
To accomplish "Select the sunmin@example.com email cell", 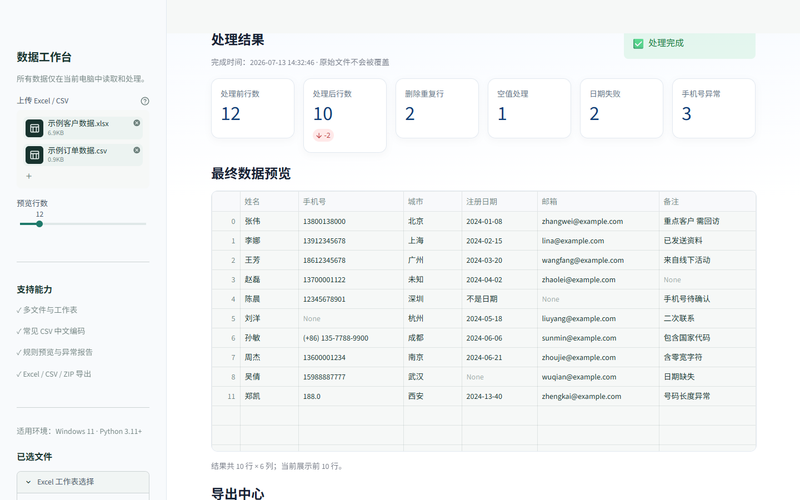I will click(598, 338).
